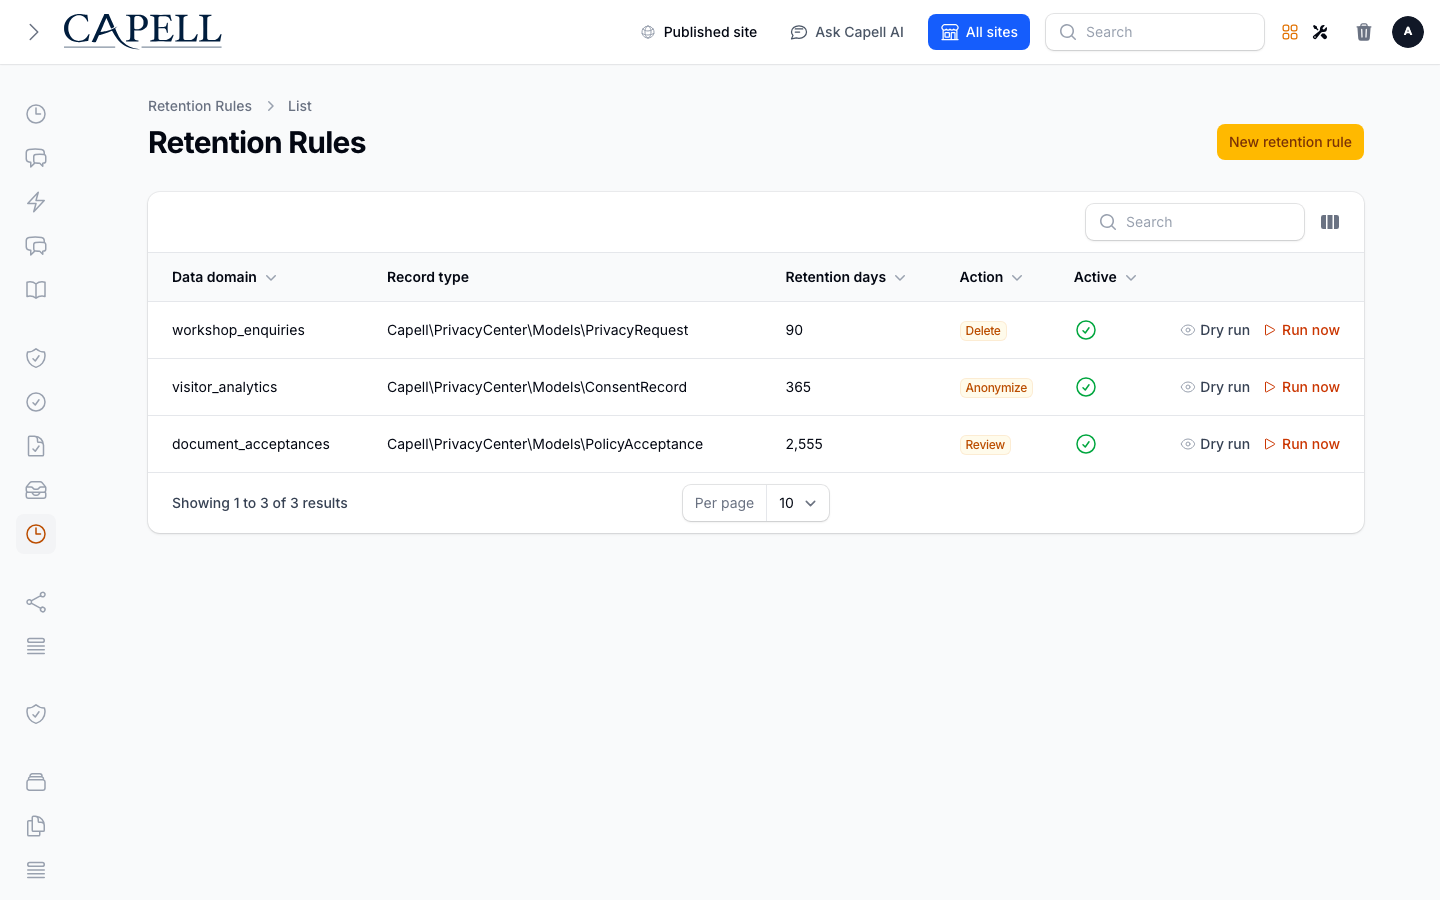1440x900 pixels.
Task: Open the open-book sidebar icon
Action: tap(36, 290)
